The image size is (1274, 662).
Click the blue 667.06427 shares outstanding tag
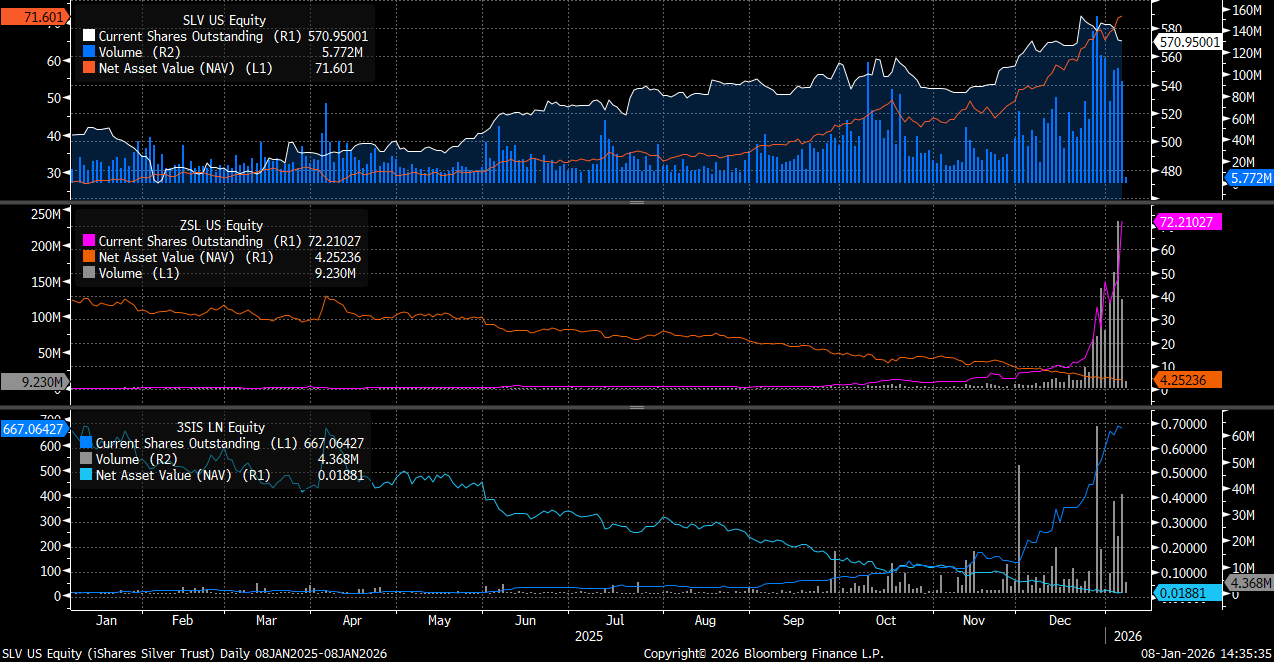pos(34,429)
